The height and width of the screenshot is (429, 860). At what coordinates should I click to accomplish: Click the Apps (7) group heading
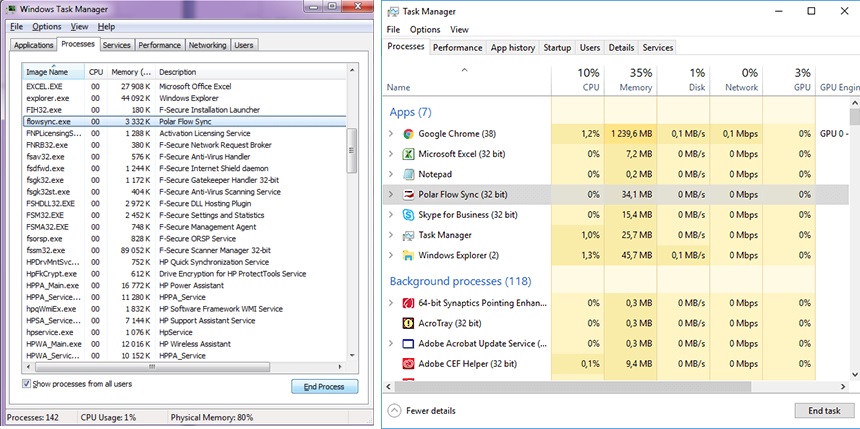tap(410, 112)
